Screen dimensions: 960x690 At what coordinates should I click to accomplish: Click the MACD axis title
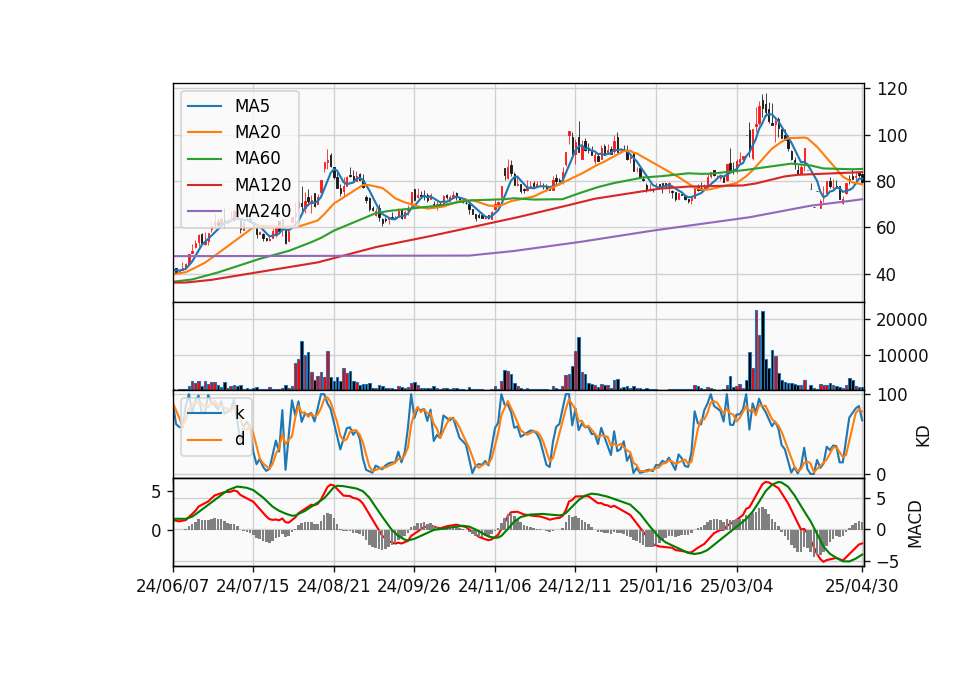tap(915, 525)
